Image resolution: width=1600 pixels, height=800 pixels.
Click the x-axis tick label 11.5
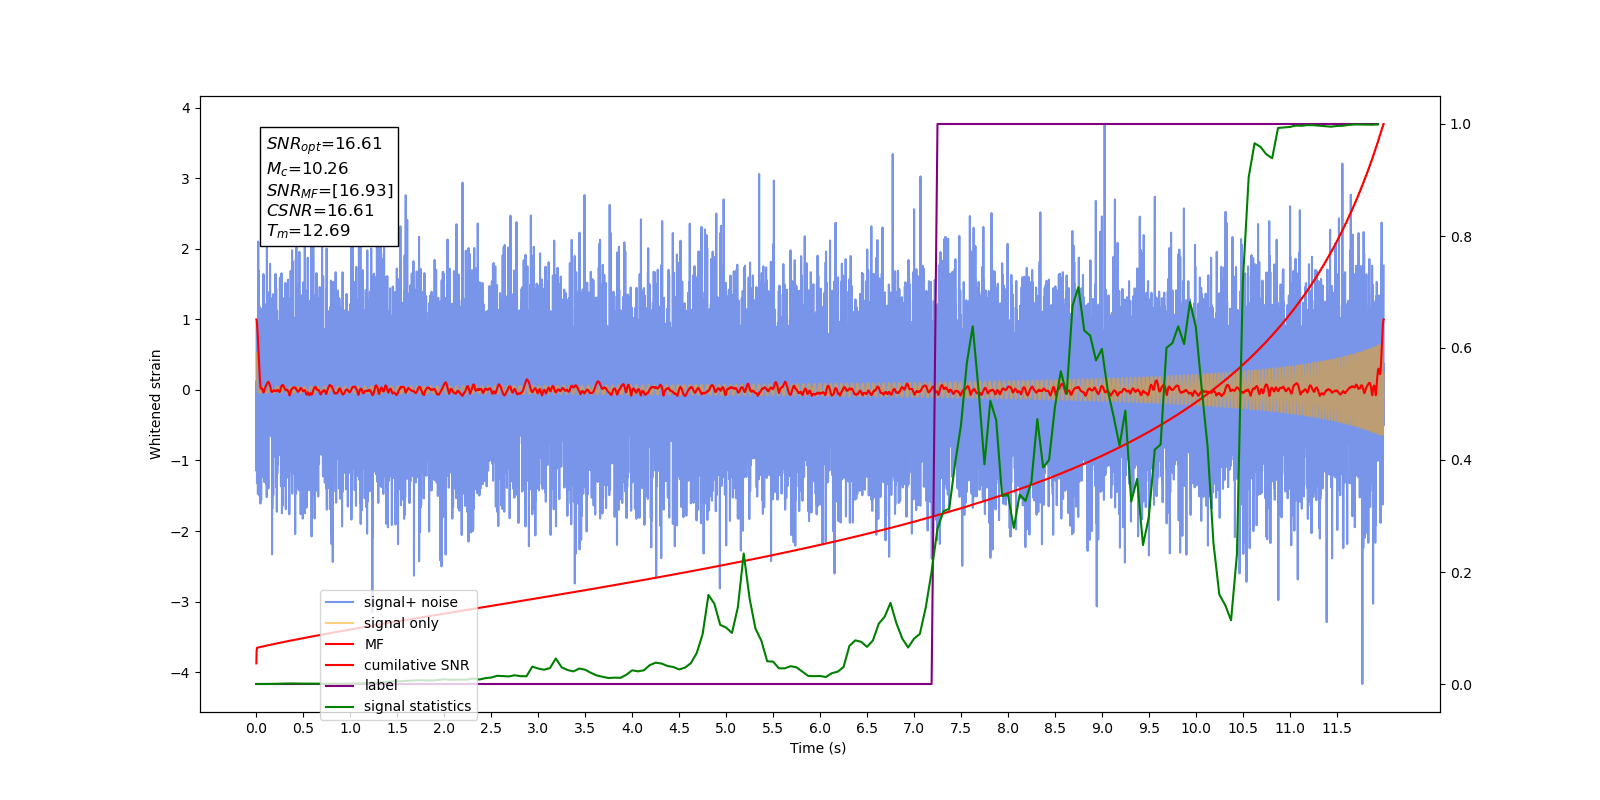(1337, 728)
